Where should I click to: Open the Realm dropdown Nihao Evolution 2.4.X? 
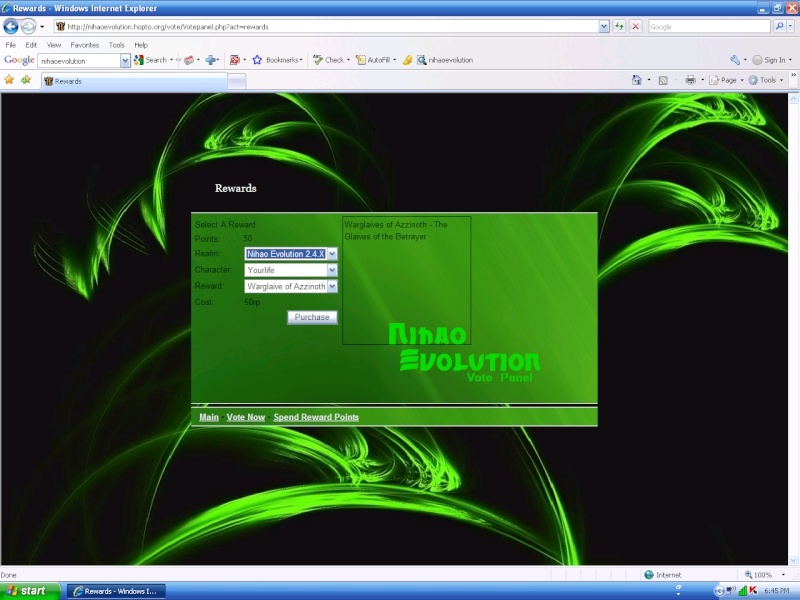291,254
